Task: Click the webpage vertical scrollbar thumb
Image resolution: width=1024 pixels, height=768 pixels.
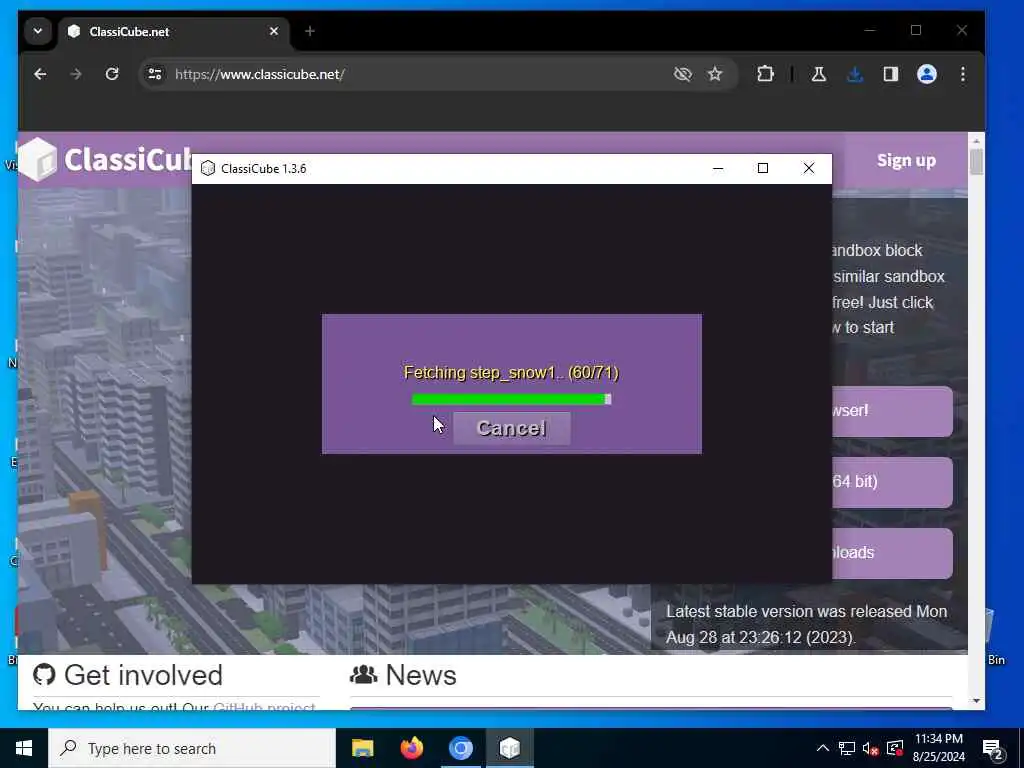Action: pyautogui.click(x=976, y=162)
